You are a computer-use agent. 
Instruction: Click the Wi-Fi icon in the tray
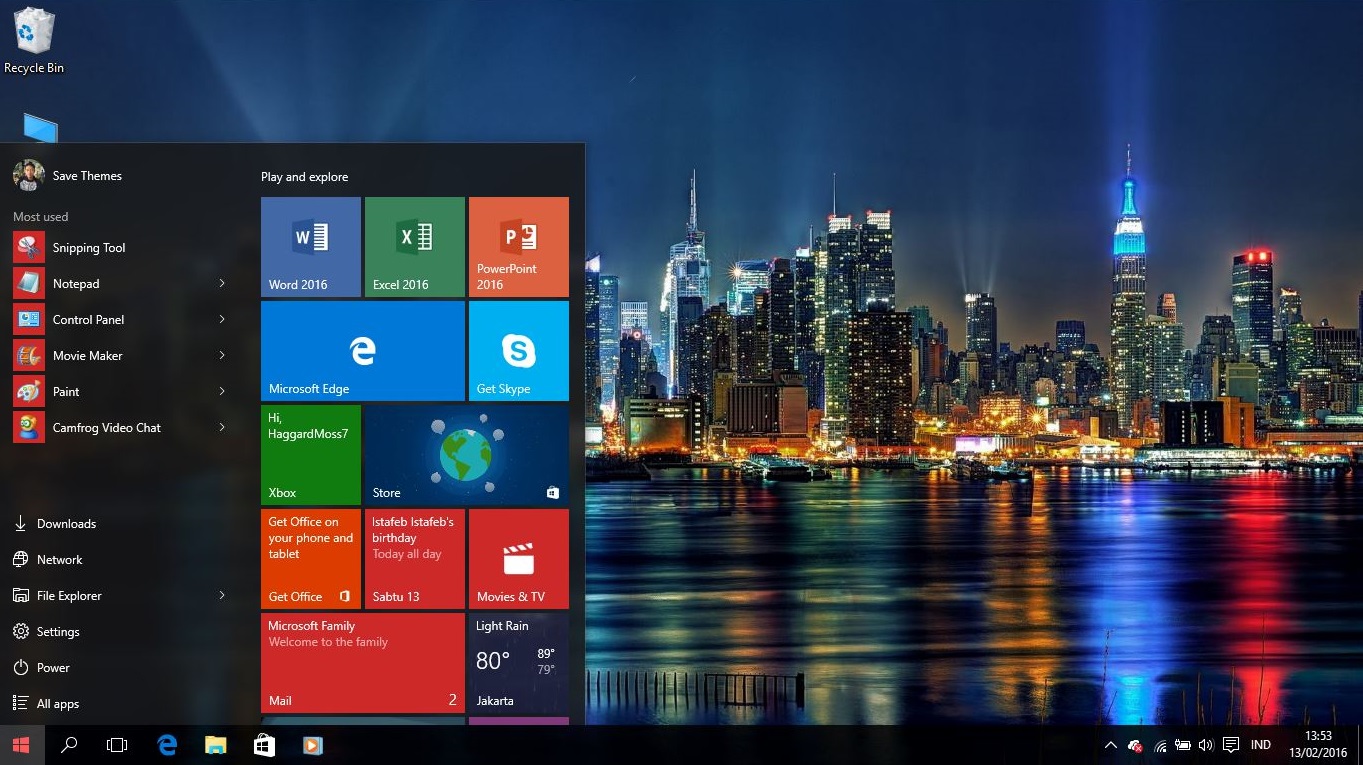(x=1160, y=745)
